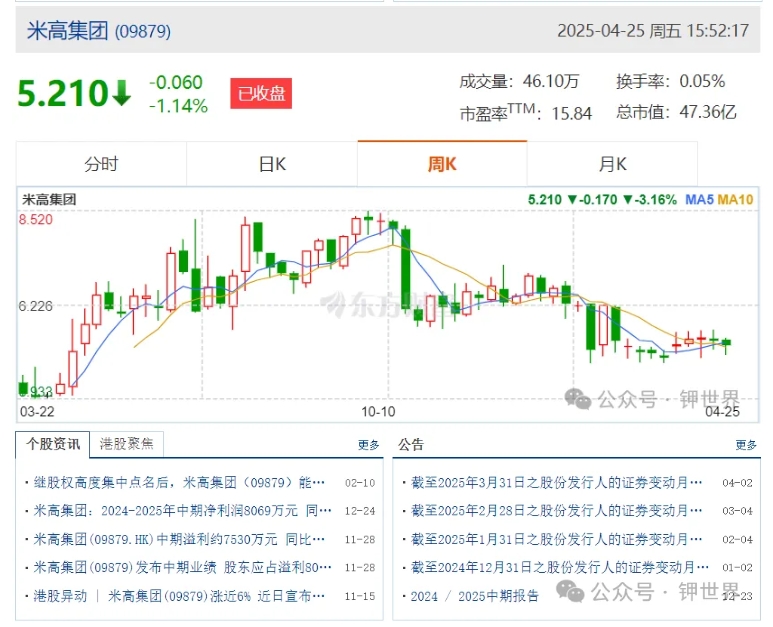Open the 个股资讯 news tab
The image size is (773, 627).
[53, 444]
